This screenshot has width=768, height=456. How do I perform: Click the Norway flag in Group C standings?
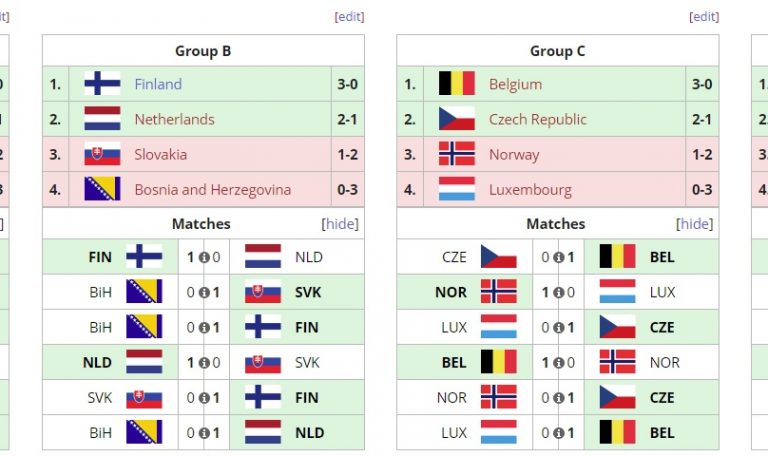point(457,154)
